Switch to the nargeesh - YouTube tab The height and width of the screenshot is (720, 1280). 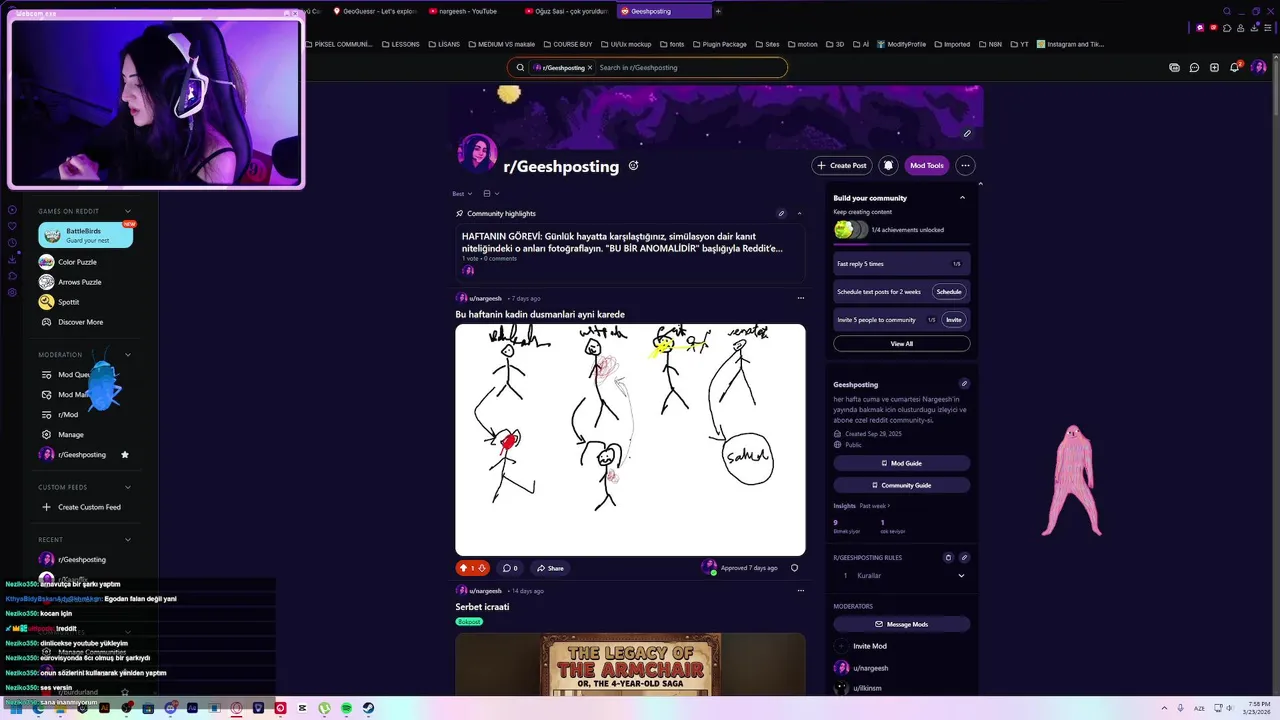point(470,11)
